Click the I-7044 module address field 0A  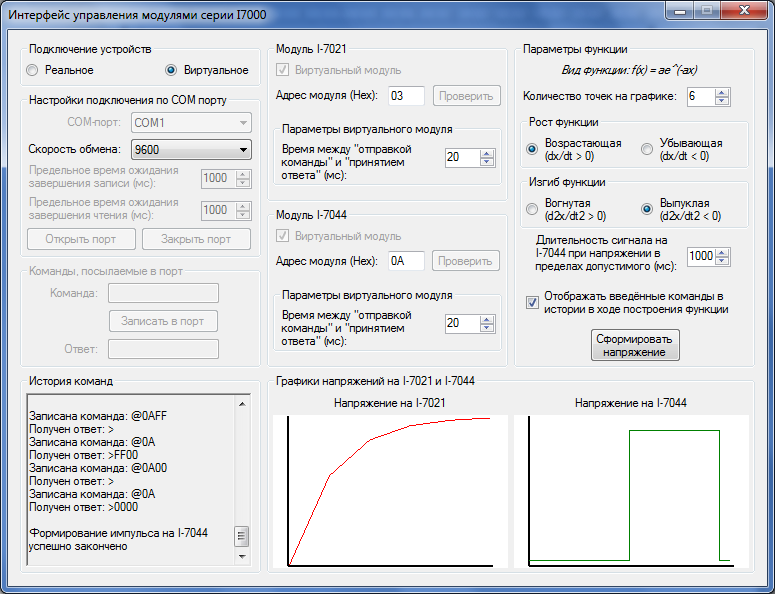[406, 261]
